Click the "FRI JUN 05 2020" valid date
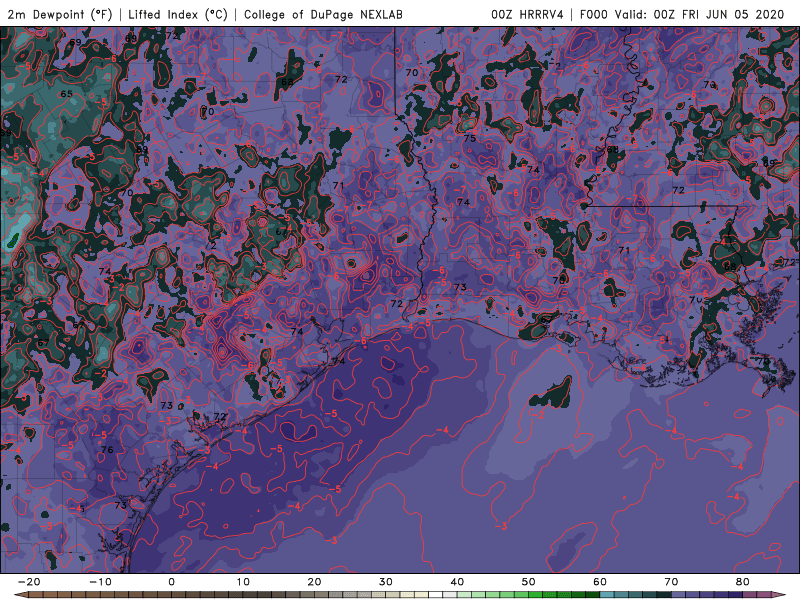Viewport: 800px width, 600px height. click(732, 14)
